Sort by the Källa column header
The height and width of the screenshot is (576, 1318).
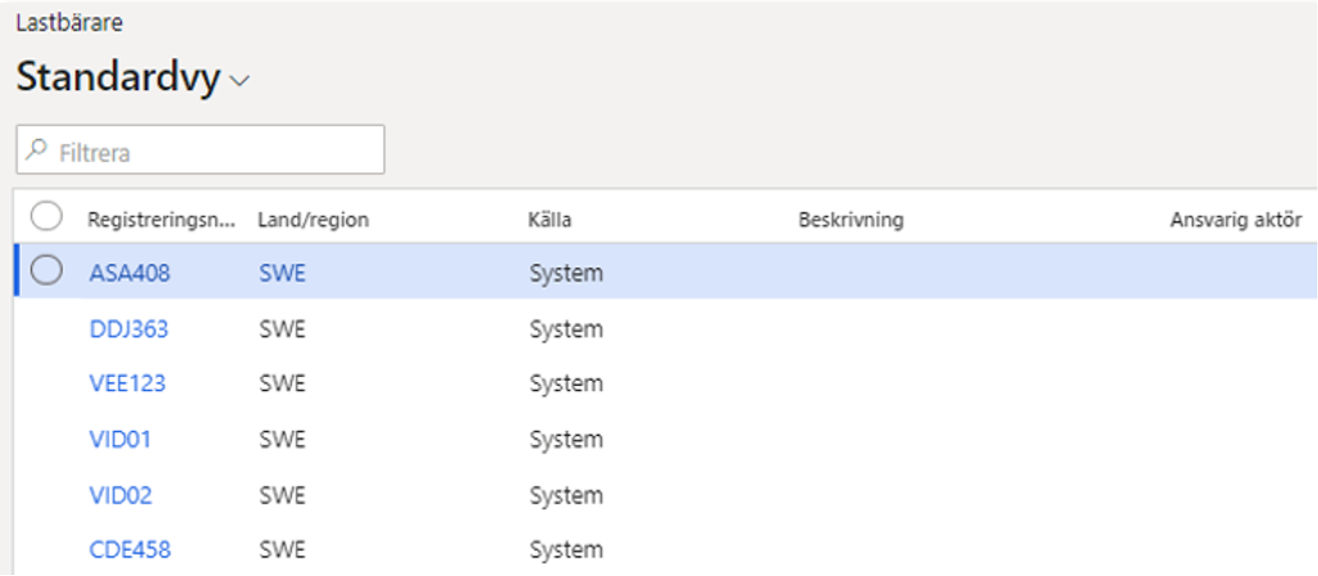pos(550,219)
